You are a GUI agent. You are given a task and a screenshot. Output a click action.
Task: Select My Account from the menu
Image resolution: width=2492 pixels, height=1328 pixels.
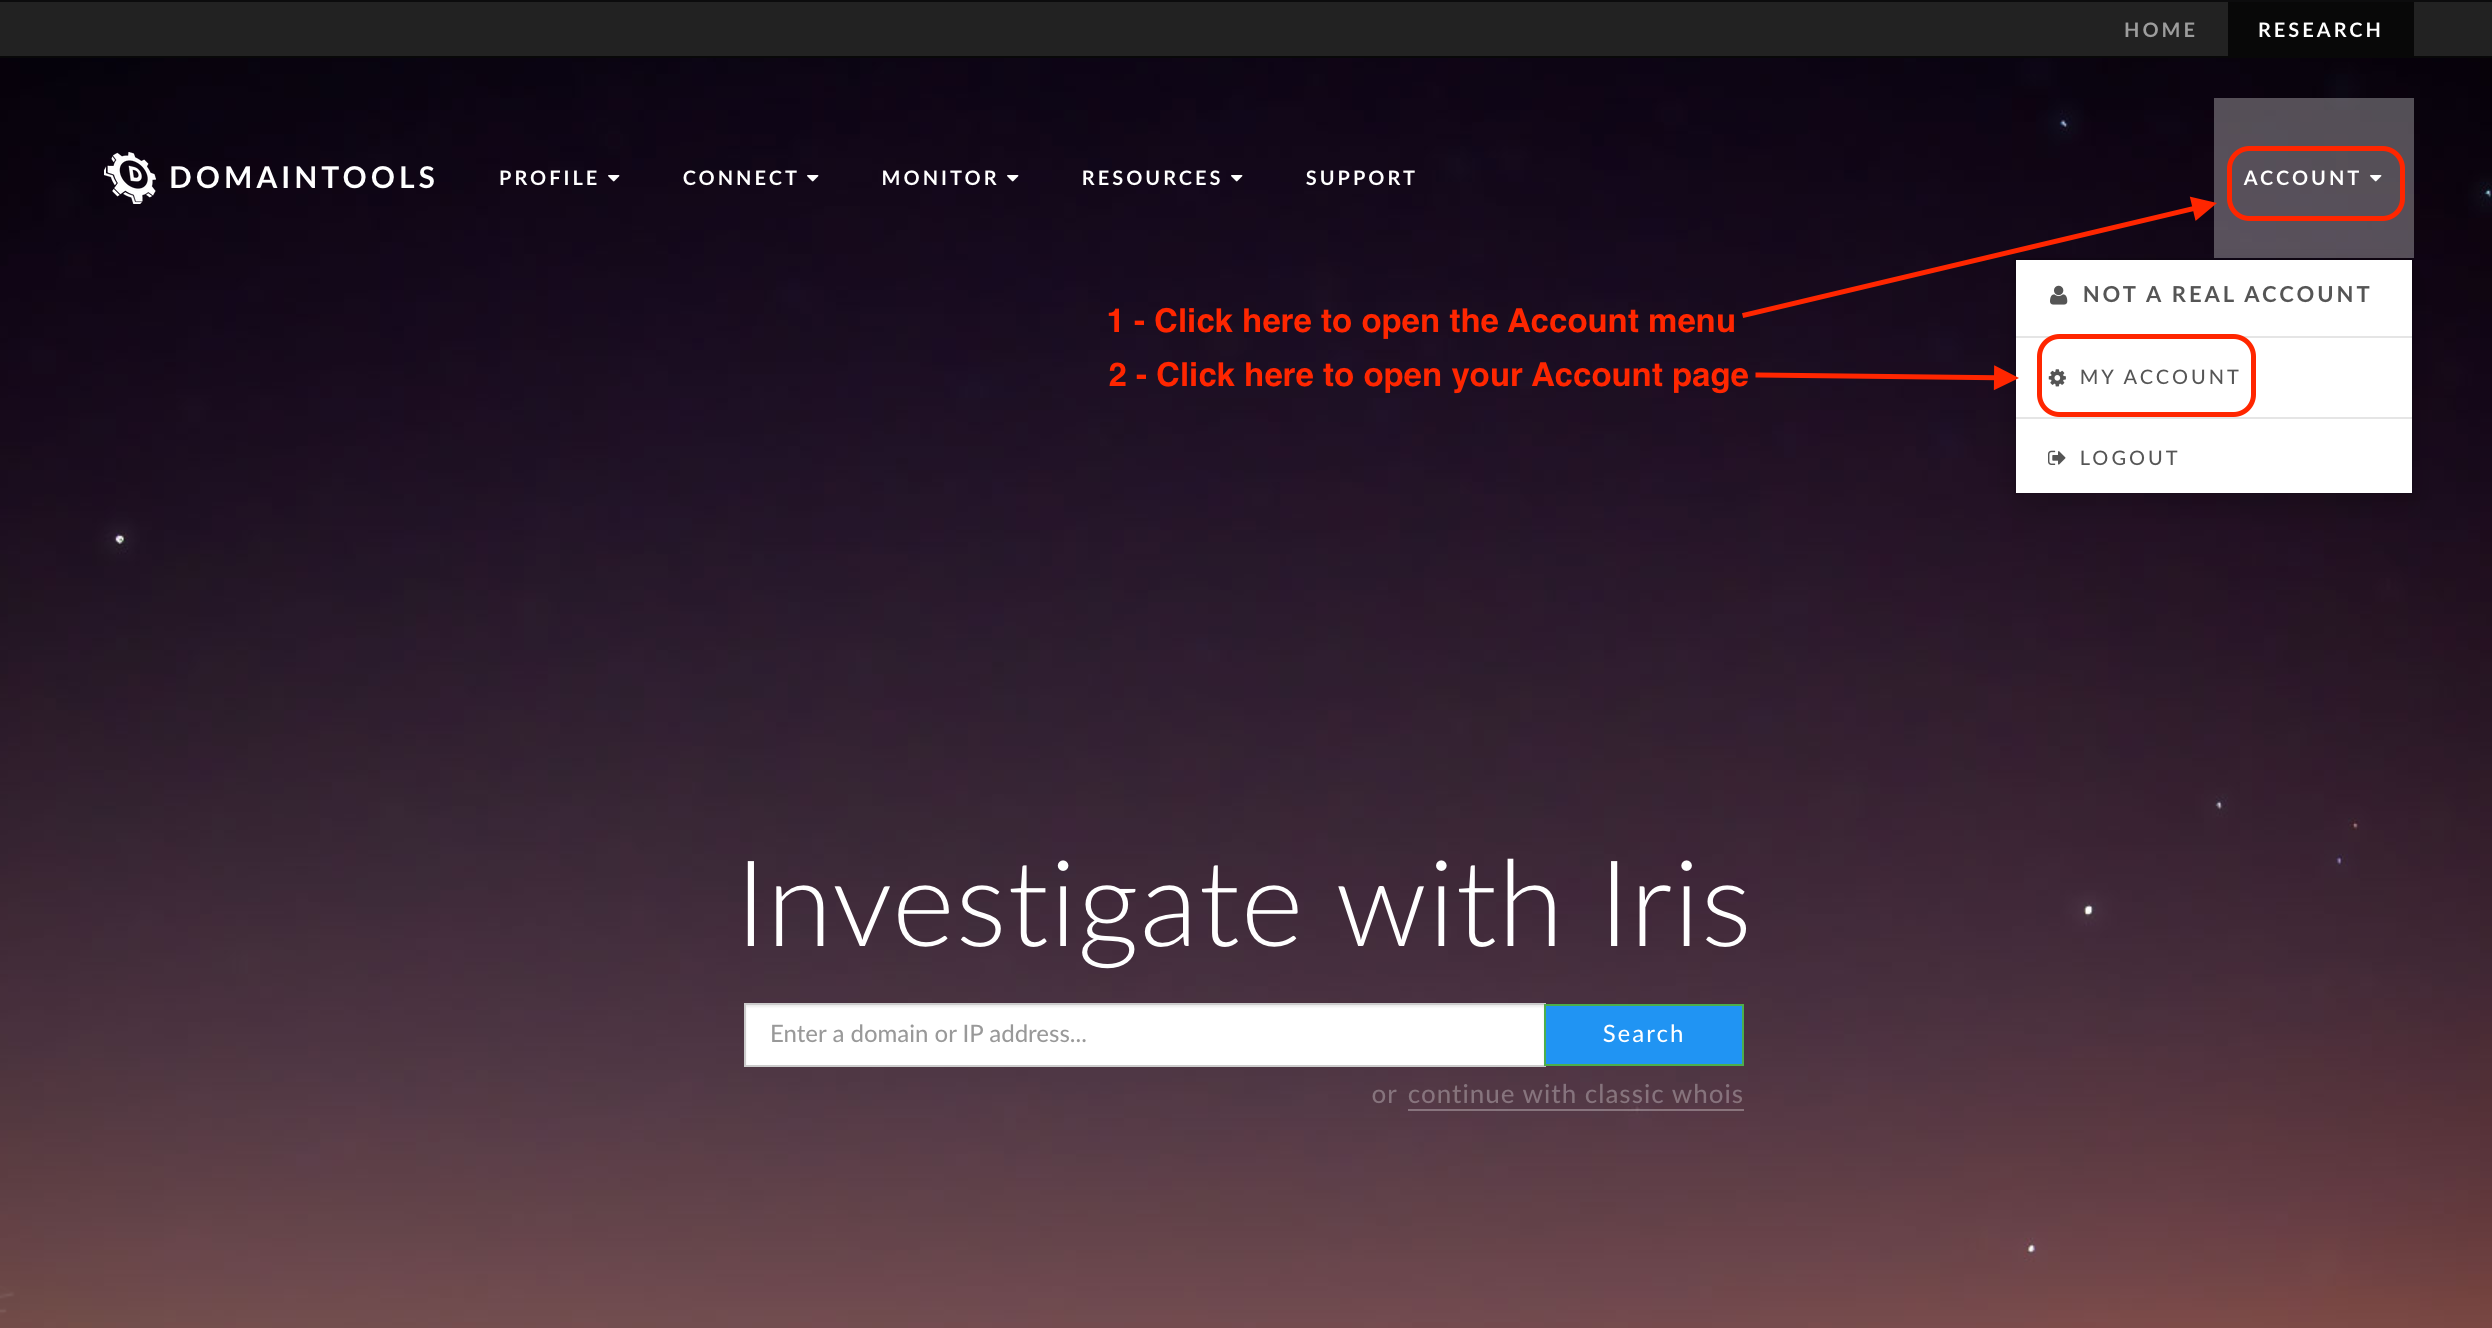2214,377
